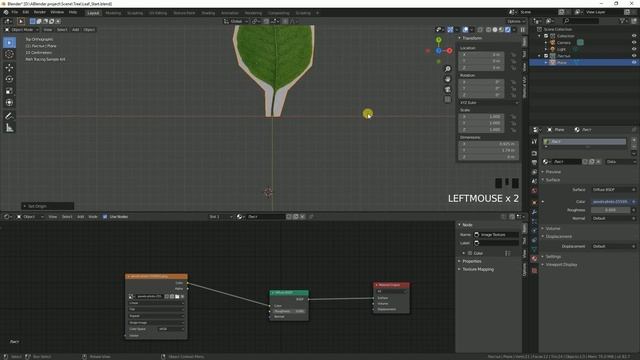Open the Options dropdown in viewport
The width and height of the screenshot is (640, 360).
(x=516, y=21)
